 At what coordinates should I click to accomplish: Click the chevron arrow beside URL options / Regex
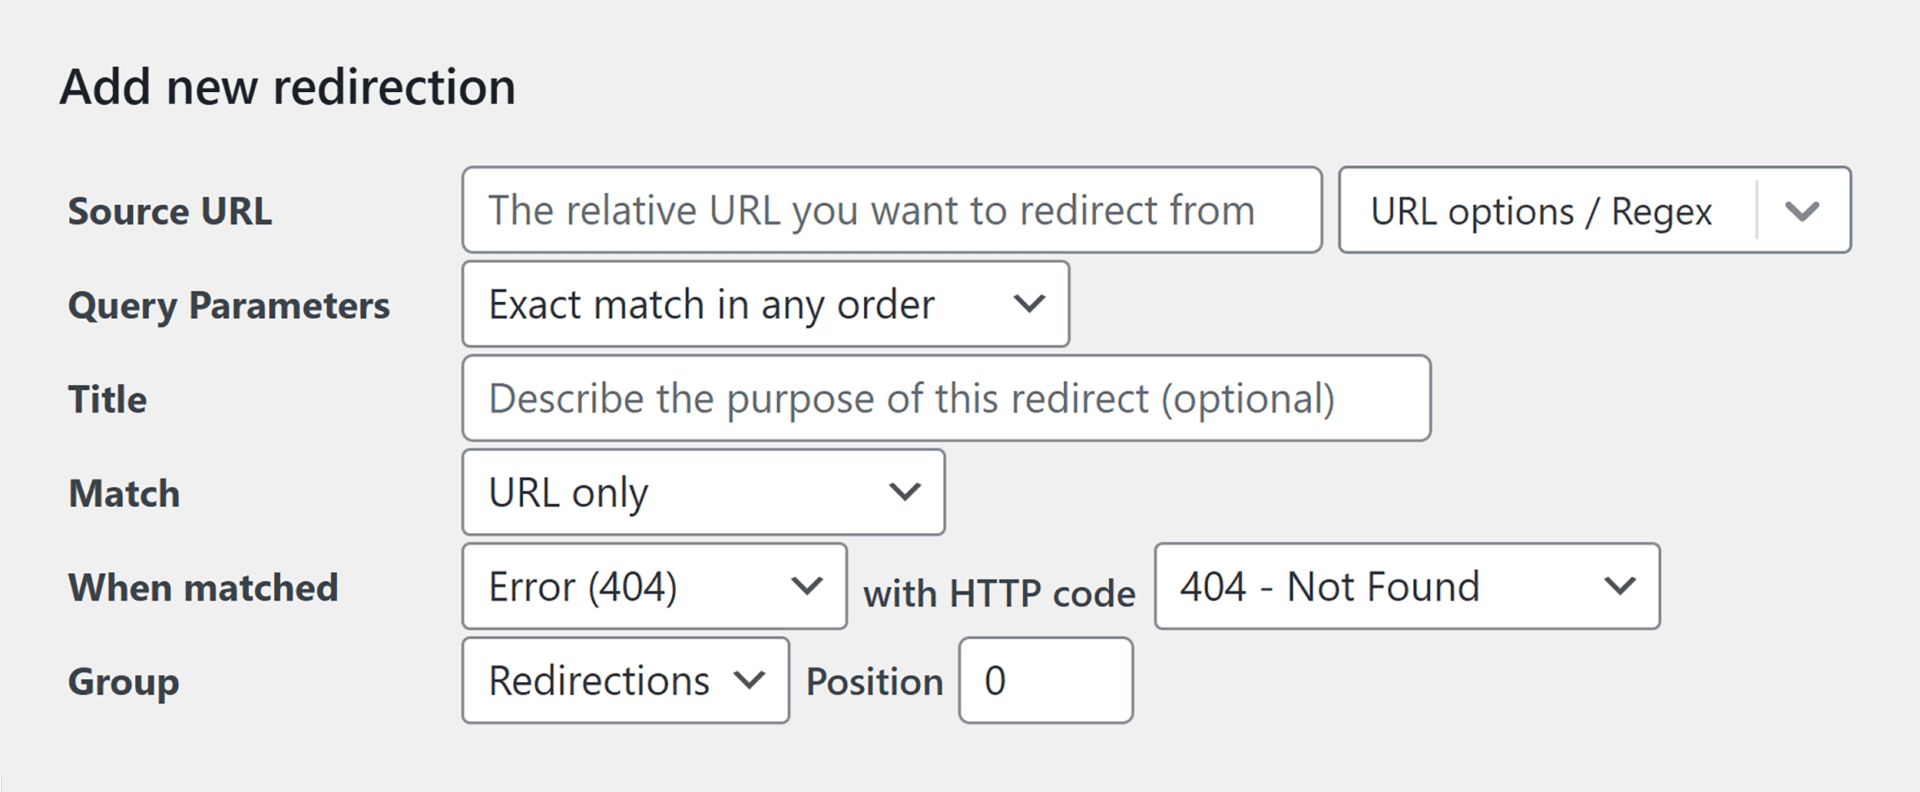(x=1802, y=211)
